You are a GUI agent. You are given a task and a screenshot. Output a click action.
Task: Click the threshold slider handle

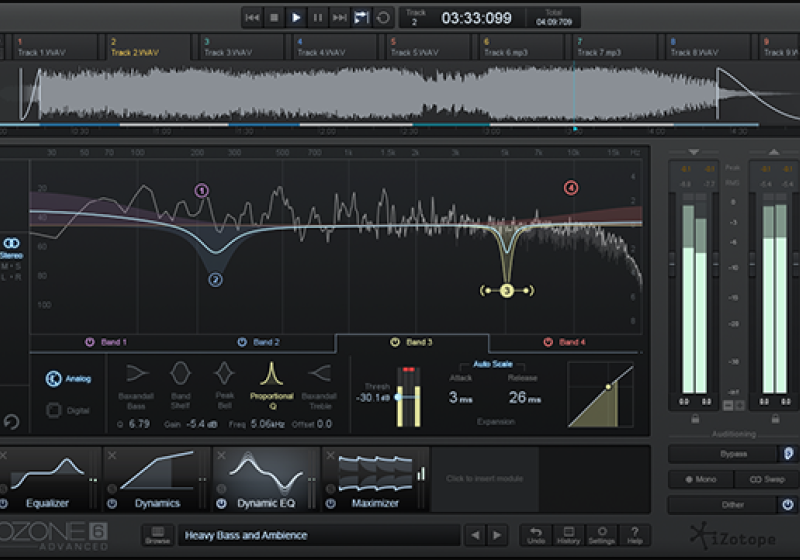398,397
